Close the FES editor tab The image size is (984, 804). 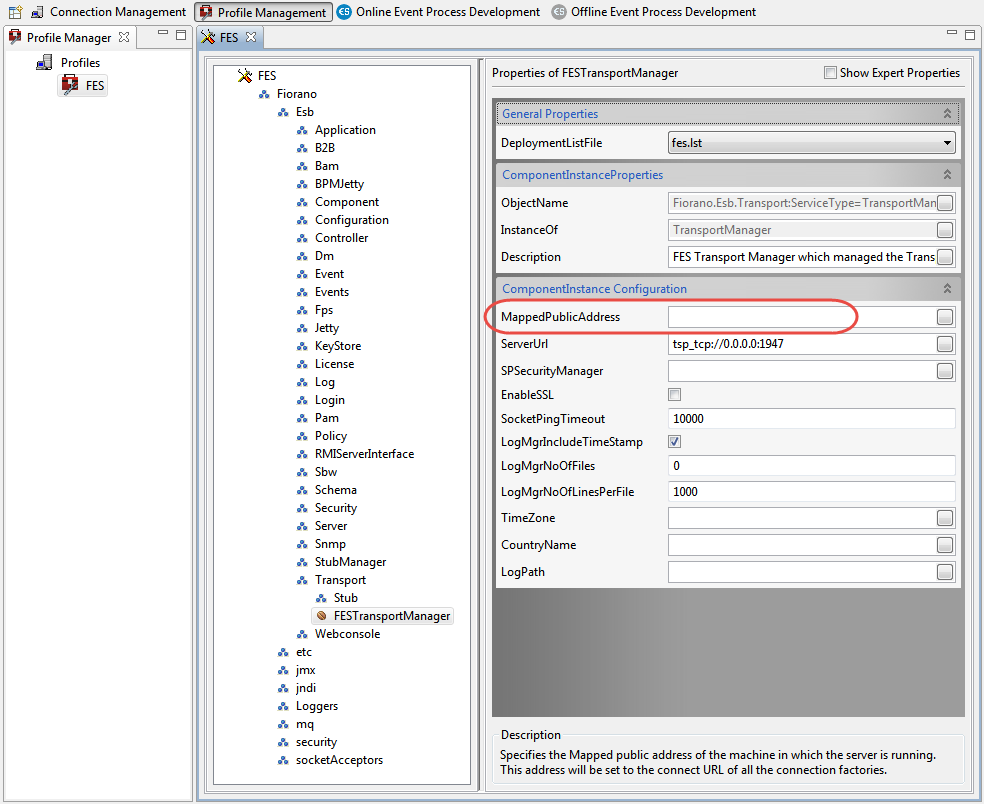click(251, 37)
